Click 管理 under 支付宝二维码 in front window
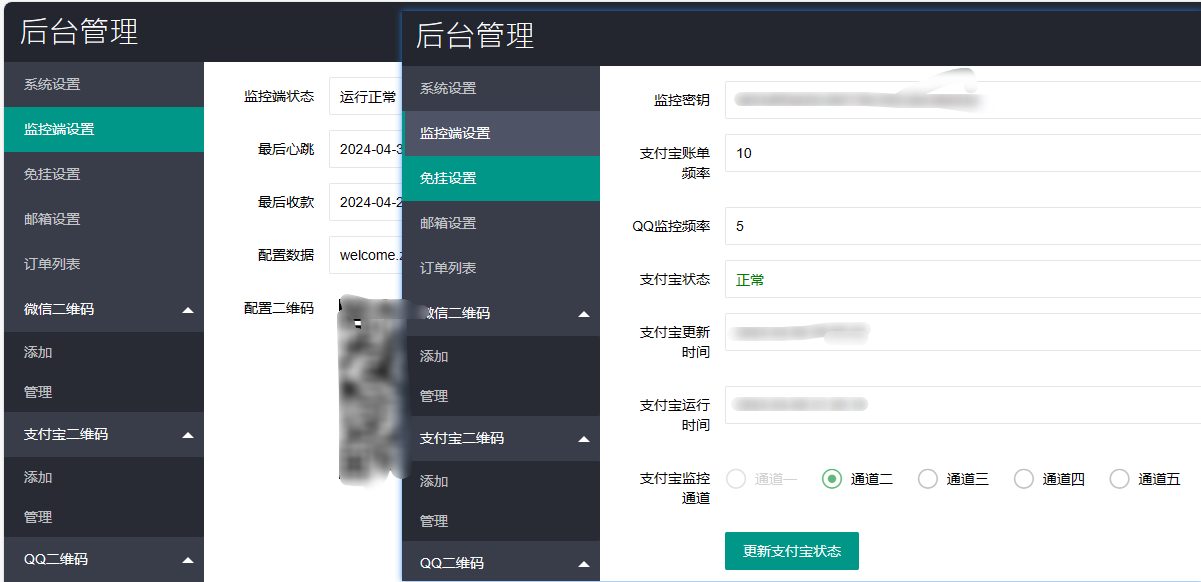Viewport: 1201px width, 582px height. (501, 521)
